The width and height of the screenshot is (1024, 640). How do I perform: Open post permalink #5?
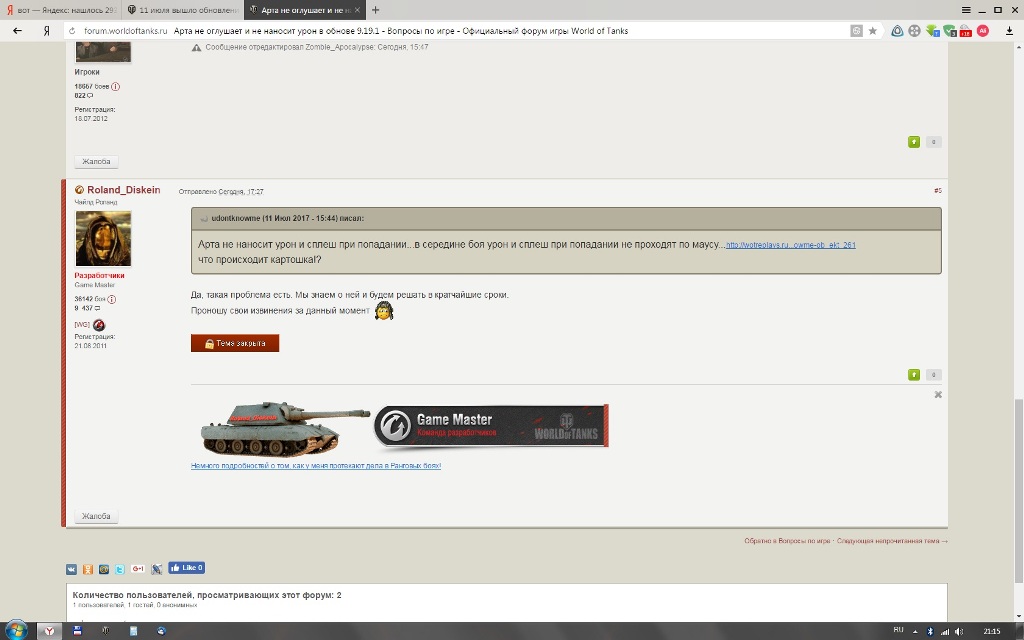pyautogui.click(x=938, y=191)
